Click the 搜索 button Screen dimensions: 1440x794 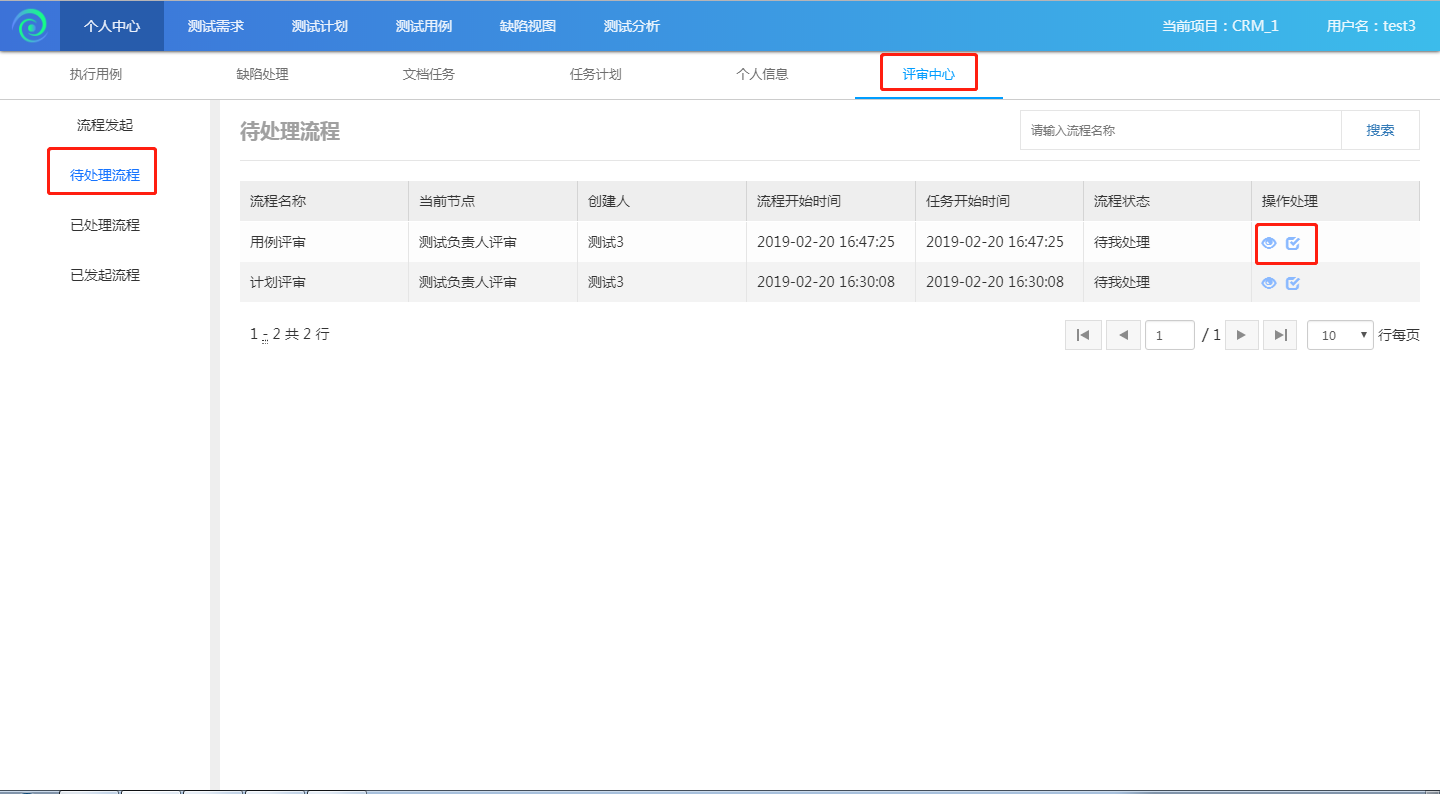(x=1380, y=130)
